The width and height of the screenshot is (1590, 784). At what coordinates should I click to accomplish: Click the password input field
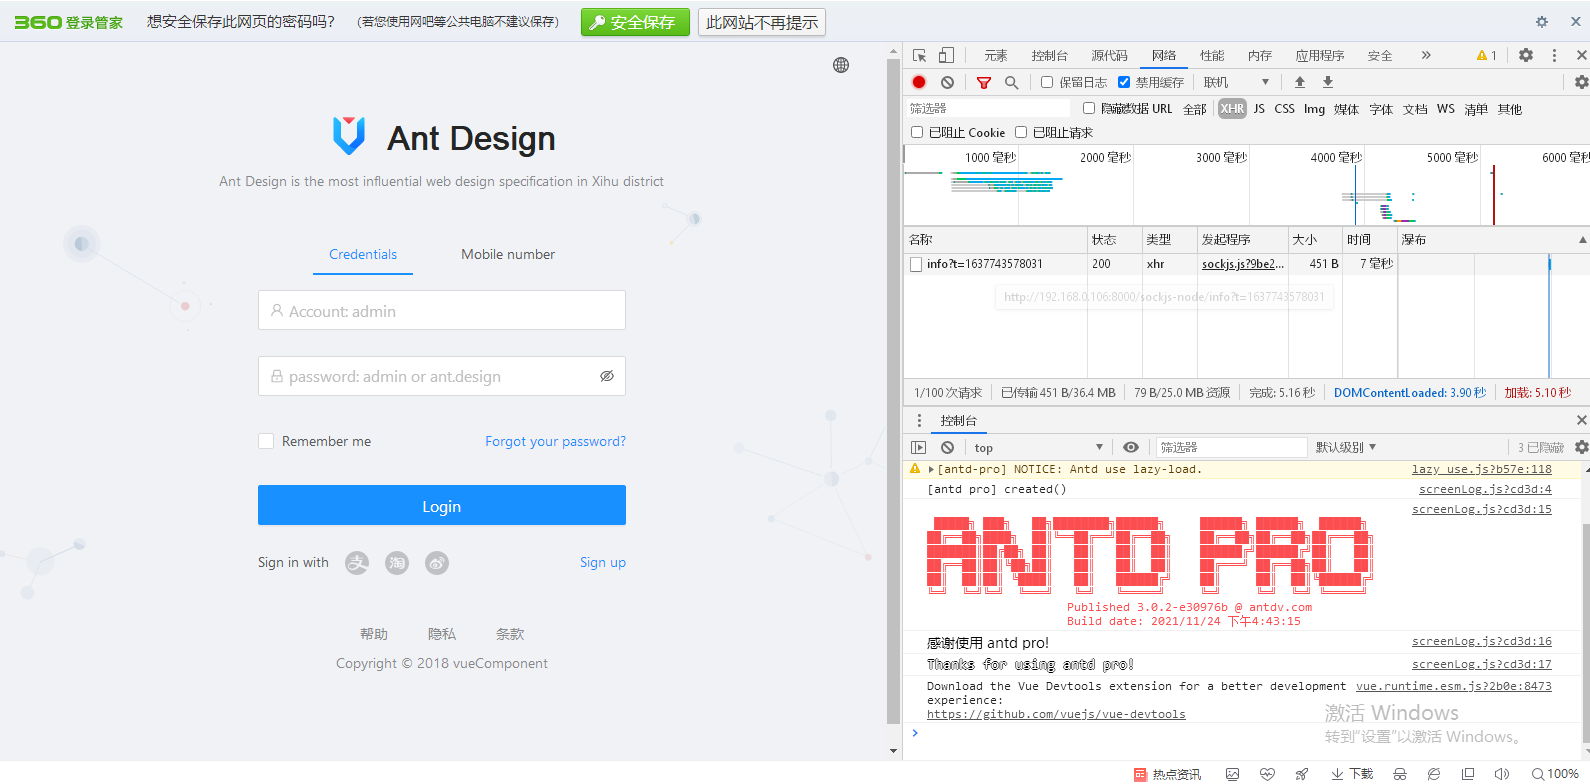coord(442,376)
